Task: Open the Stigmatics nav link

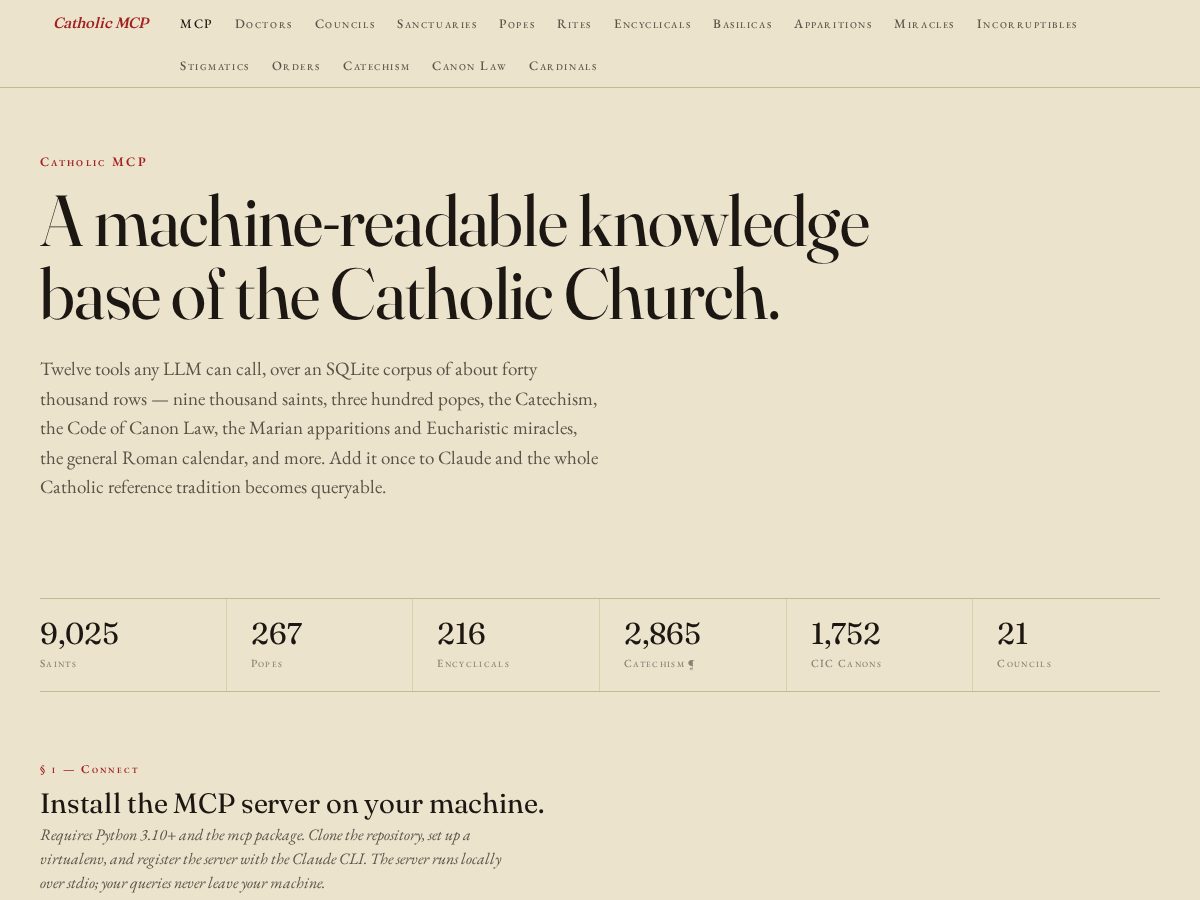Action: tap(215, 66)
